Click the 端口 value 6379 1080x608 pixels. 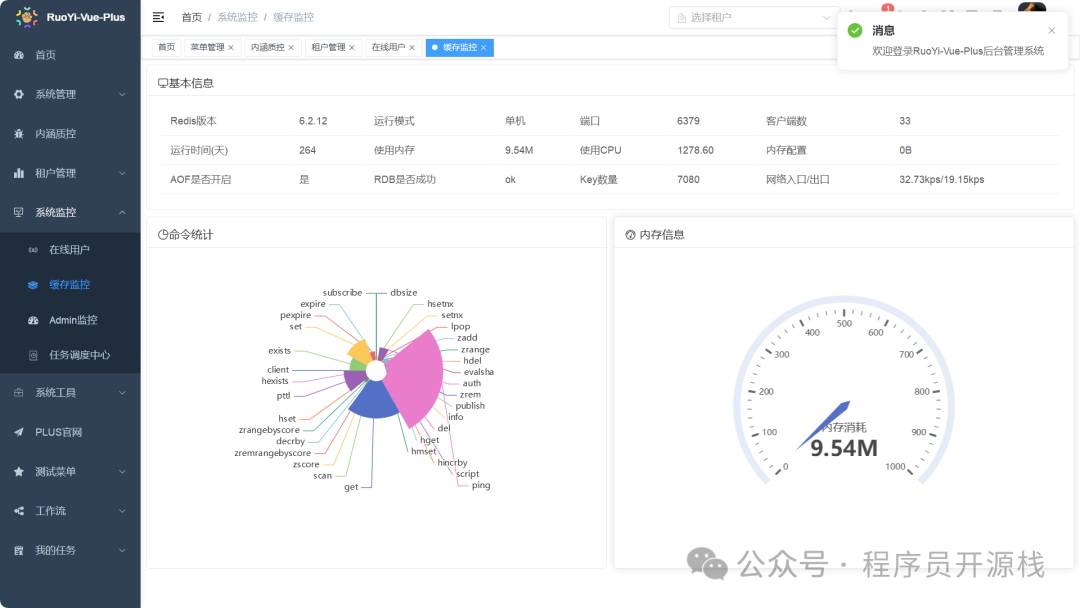(x=688, y=121)
